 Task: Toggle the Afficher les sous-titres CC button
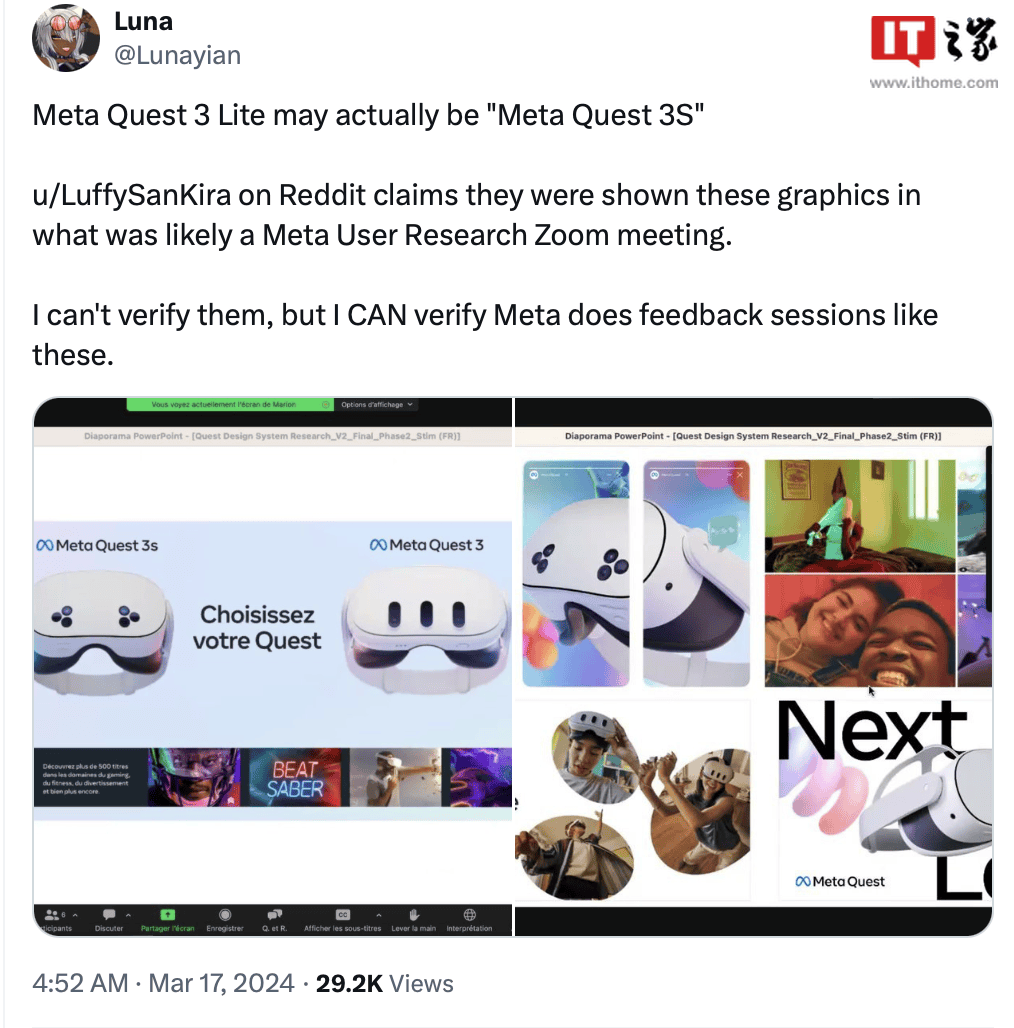(343, 915)
